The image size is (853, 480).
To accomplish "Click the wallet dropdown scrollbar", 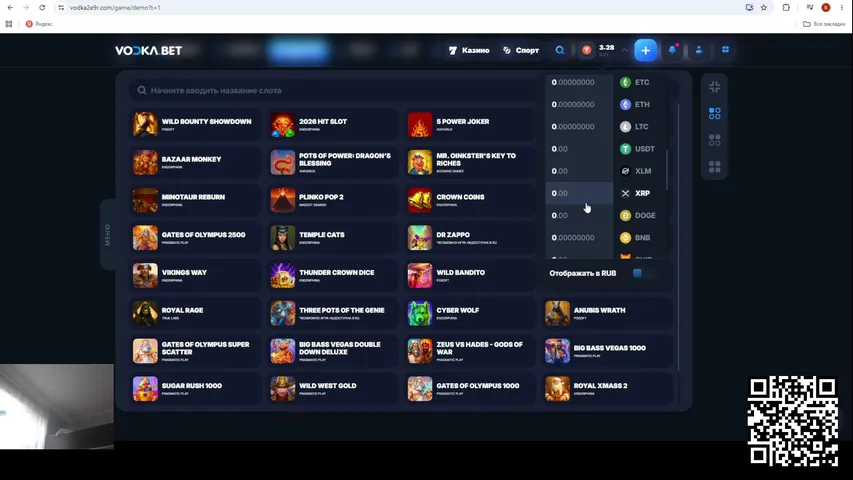I will point(667,170).
